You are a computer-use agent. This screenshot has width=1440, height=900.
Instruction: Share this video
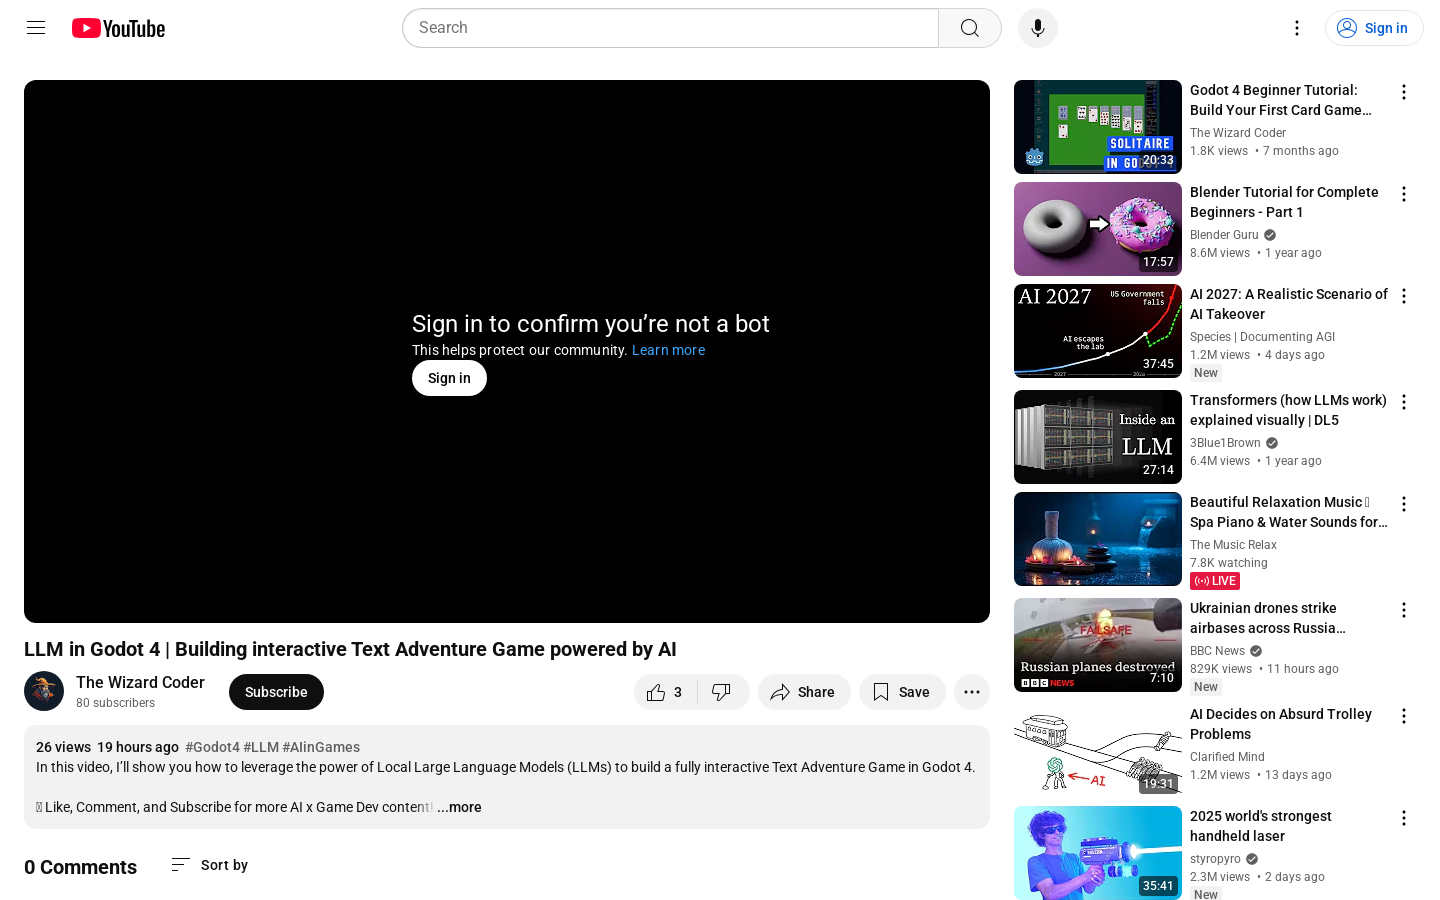coord(804,692)
